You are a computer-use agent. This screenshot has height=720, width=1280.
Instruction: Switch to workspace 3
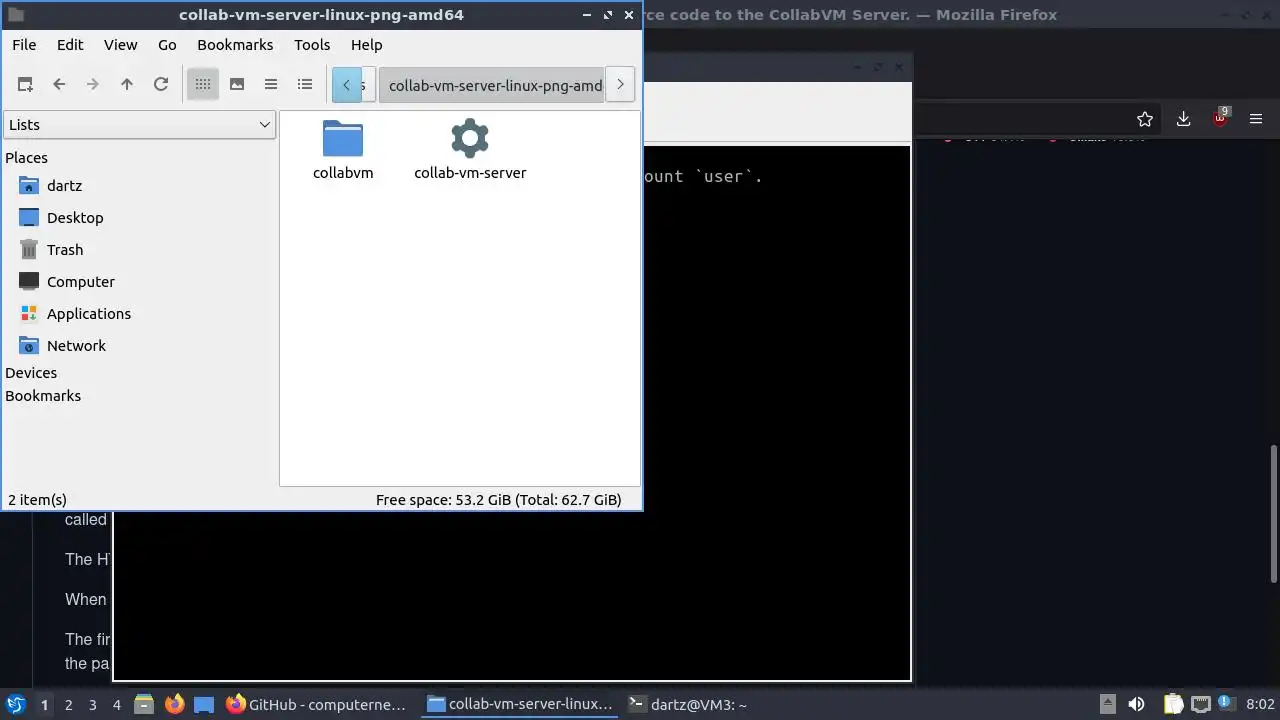tap(93, 705)
